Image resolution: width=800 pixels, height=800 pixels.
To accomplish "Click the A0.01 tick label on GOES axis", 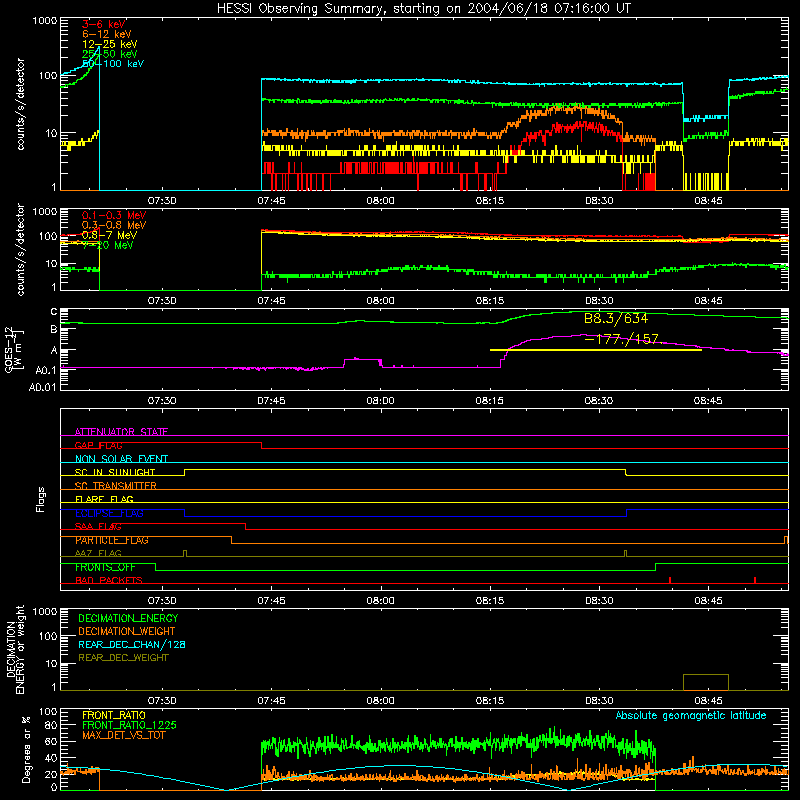I will [42, 388].
